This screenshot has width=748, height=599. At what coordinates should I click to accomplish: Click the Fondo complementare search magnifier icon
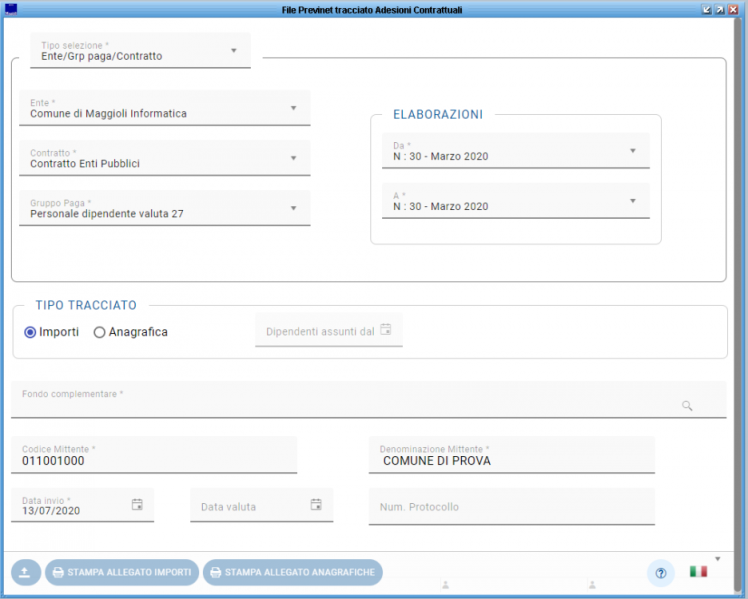687,405
